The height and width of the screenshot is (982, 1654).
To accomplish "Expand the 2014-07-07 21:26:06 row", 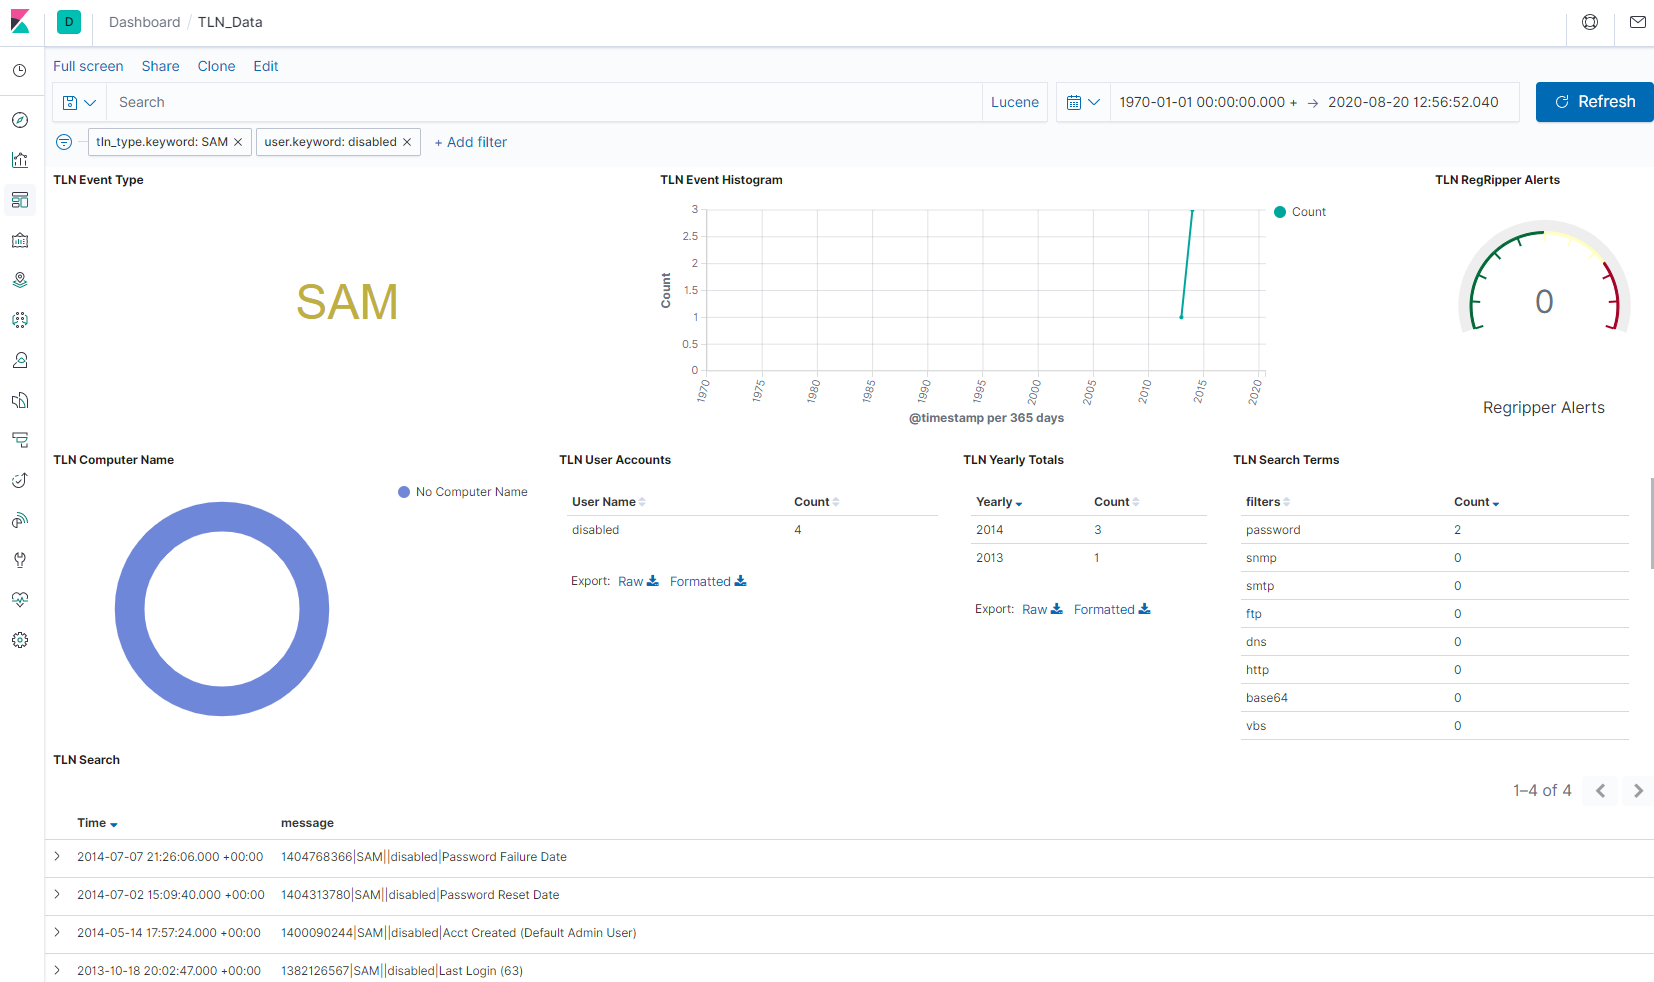I will pyautogui.click(x=57, y=856).
